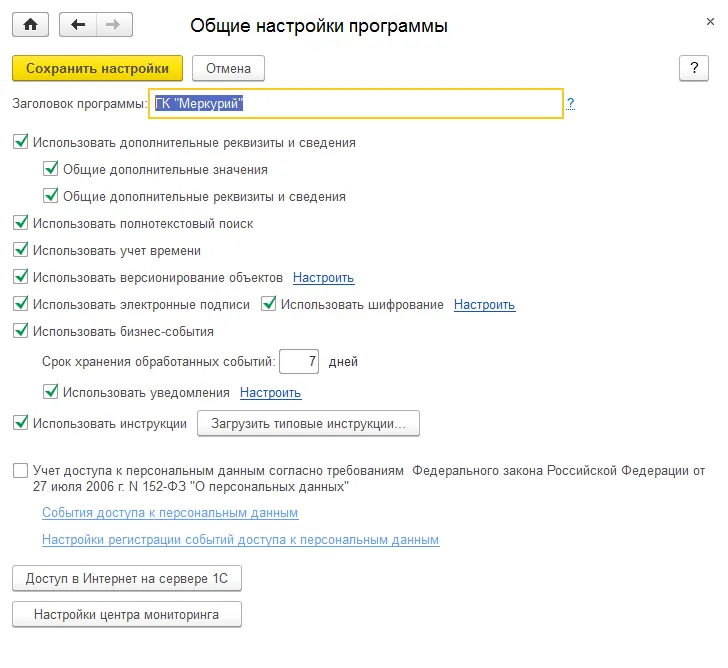Toggle Использовать учет времени checkbox
The width and height of the screenshot is (728, 668).
pos(20,250)
